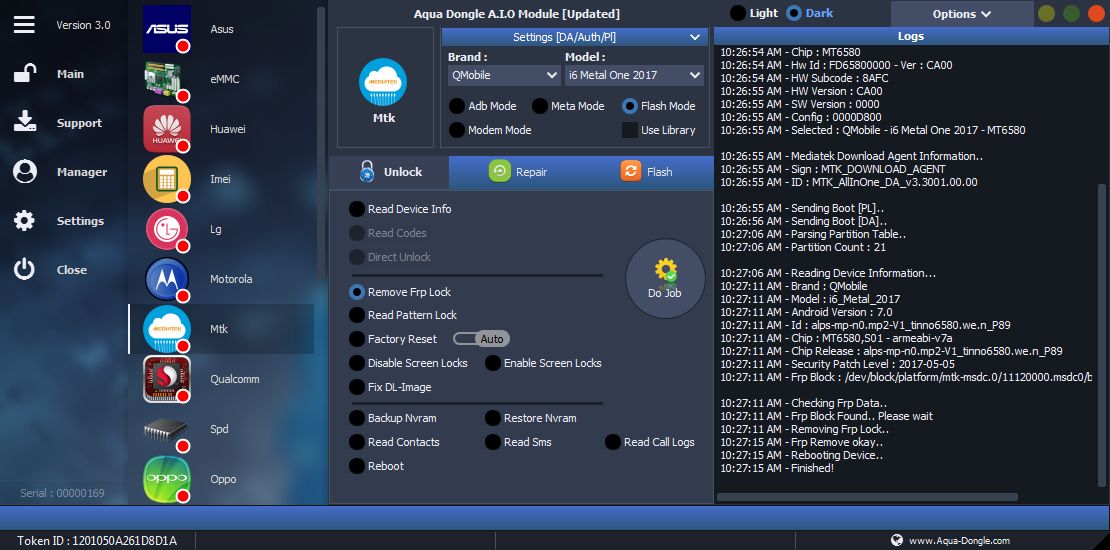Select the eMMC motherboard icon
This screenshot has height=550, width=1110.
167,79
